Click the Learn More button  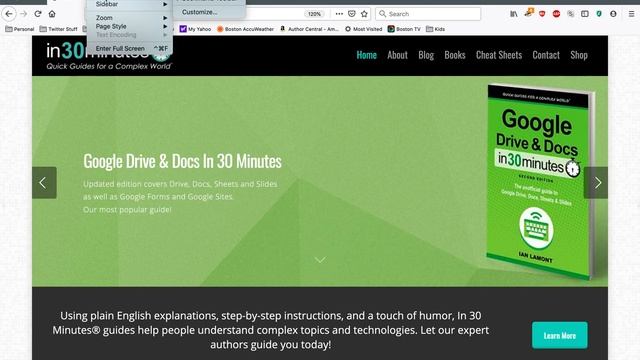(560, 335)
